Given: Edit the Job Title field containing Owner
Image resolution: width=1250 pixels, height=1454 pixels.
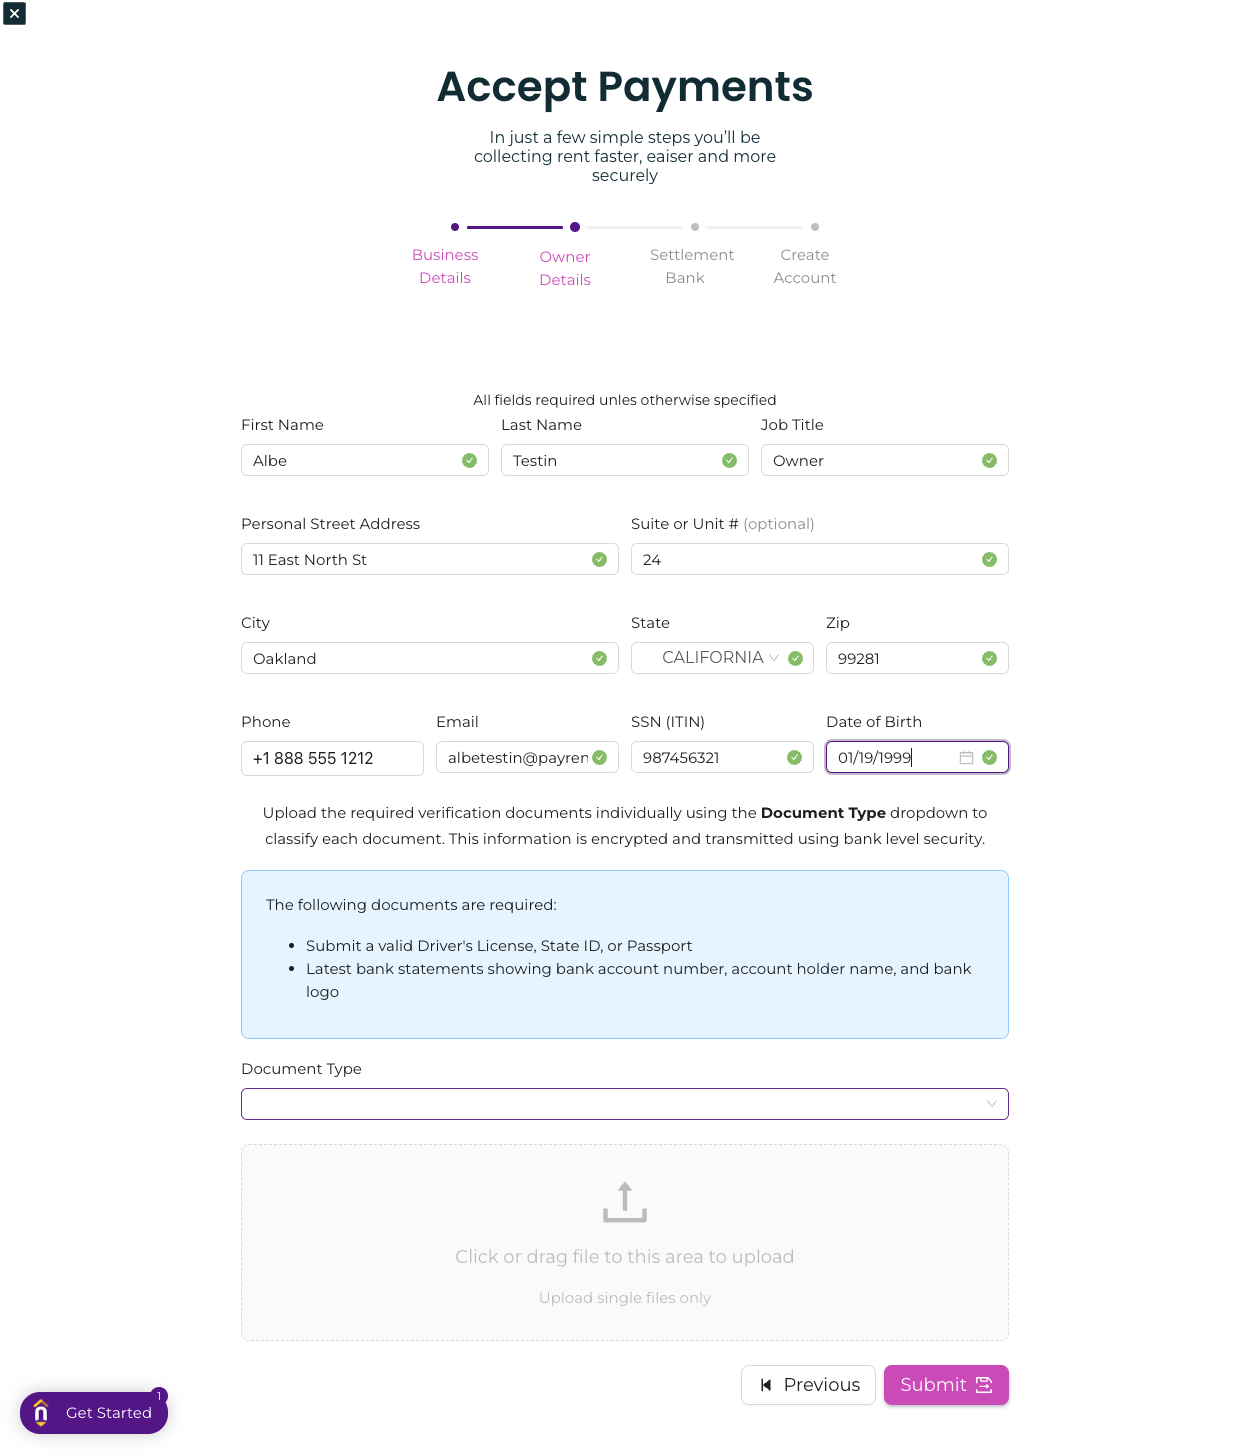Looking at the screenshot, I should (885, 460).
